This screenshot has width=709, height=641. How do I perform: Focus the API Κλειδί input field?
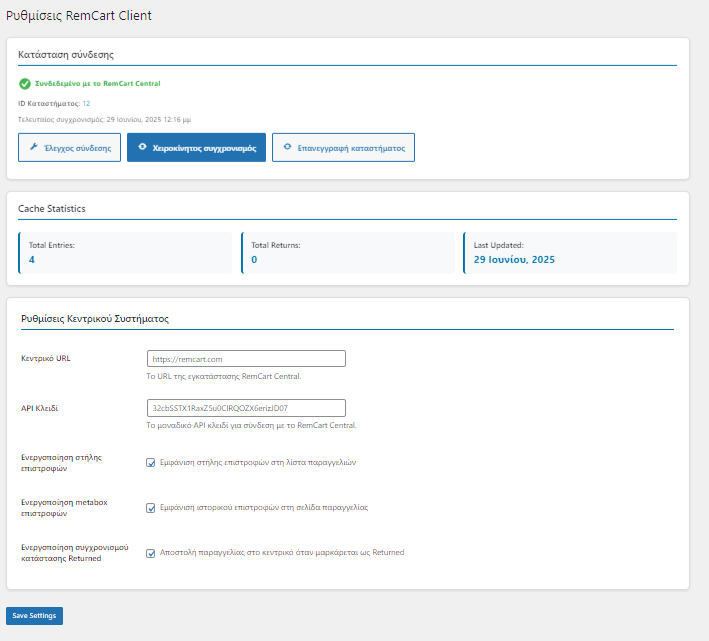click(x=246, y=408)
